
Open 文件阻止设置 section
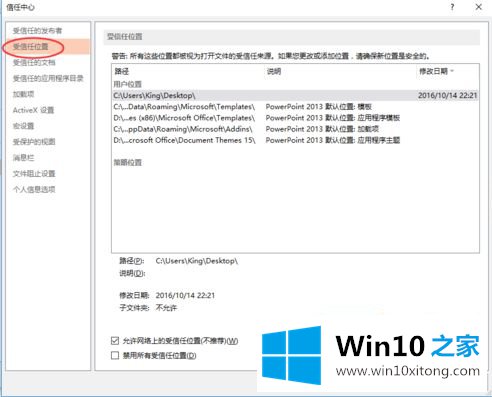point(34,174)
